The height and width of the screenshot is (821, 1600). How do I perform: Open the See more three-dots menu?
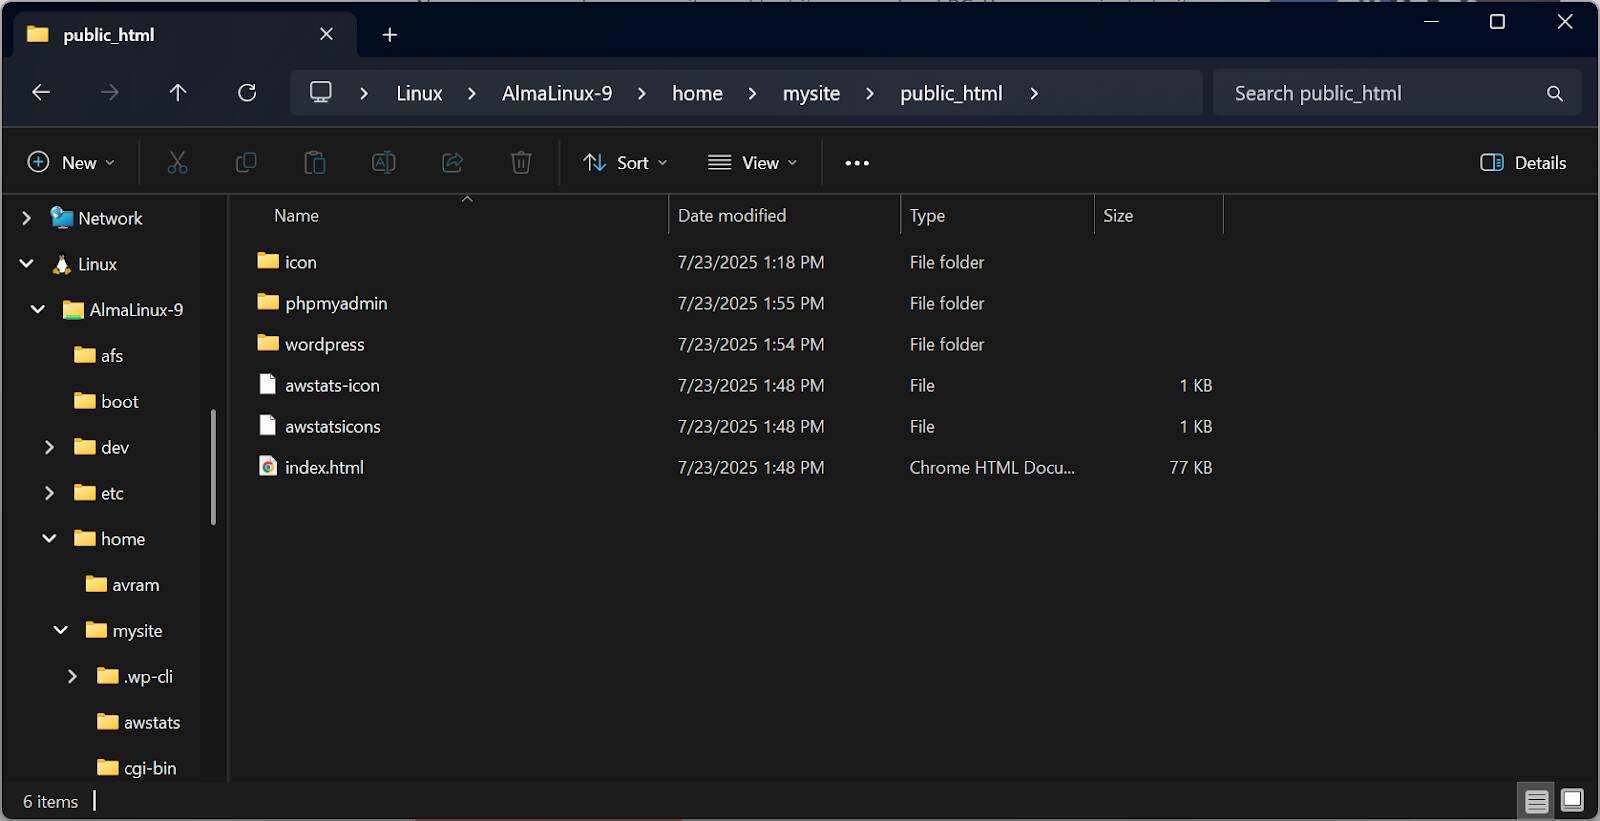[x=857, y=163]
